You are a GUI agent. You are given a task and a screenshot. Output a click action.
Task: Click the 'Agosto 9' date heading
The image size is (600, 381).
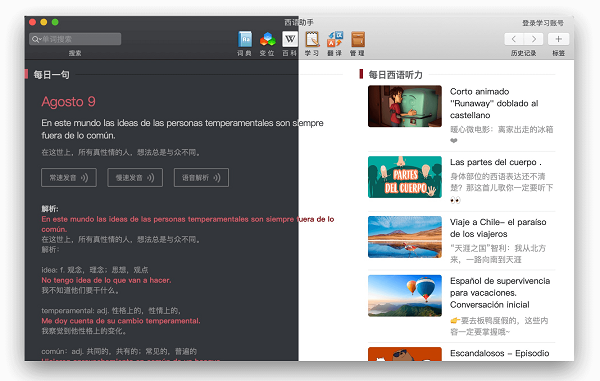tap(68, 102)
